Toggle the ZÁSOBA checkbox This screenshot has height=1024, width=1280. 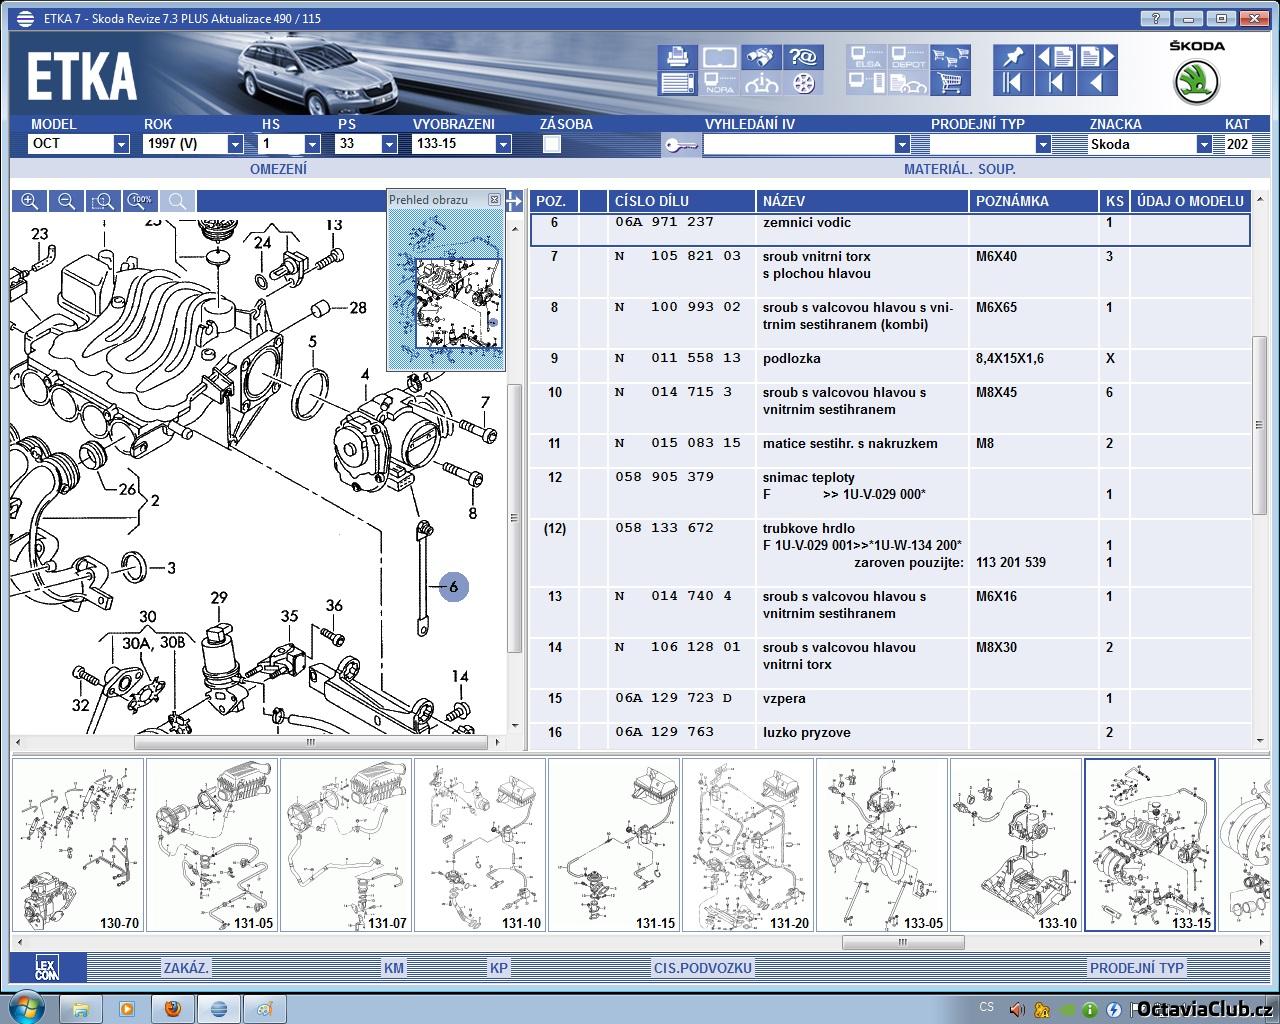[x=552, y=144]
